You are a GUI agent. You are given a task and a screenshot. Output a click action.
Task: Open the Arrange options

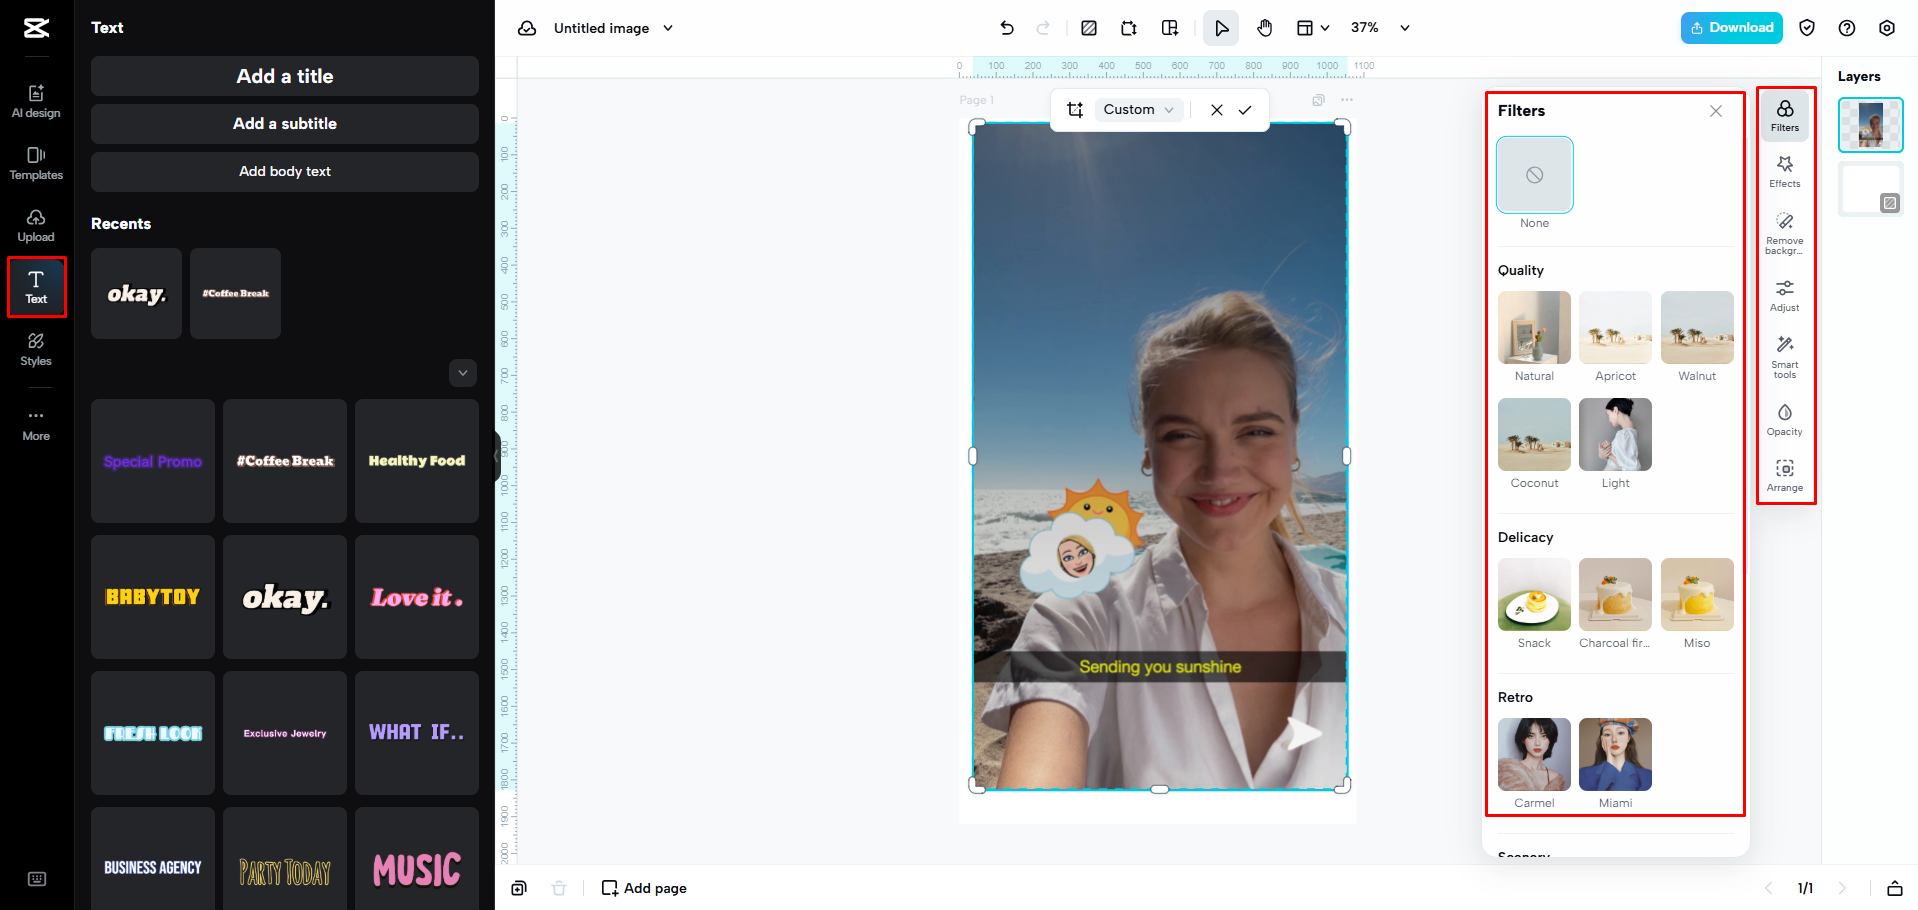coord(1784,476)
